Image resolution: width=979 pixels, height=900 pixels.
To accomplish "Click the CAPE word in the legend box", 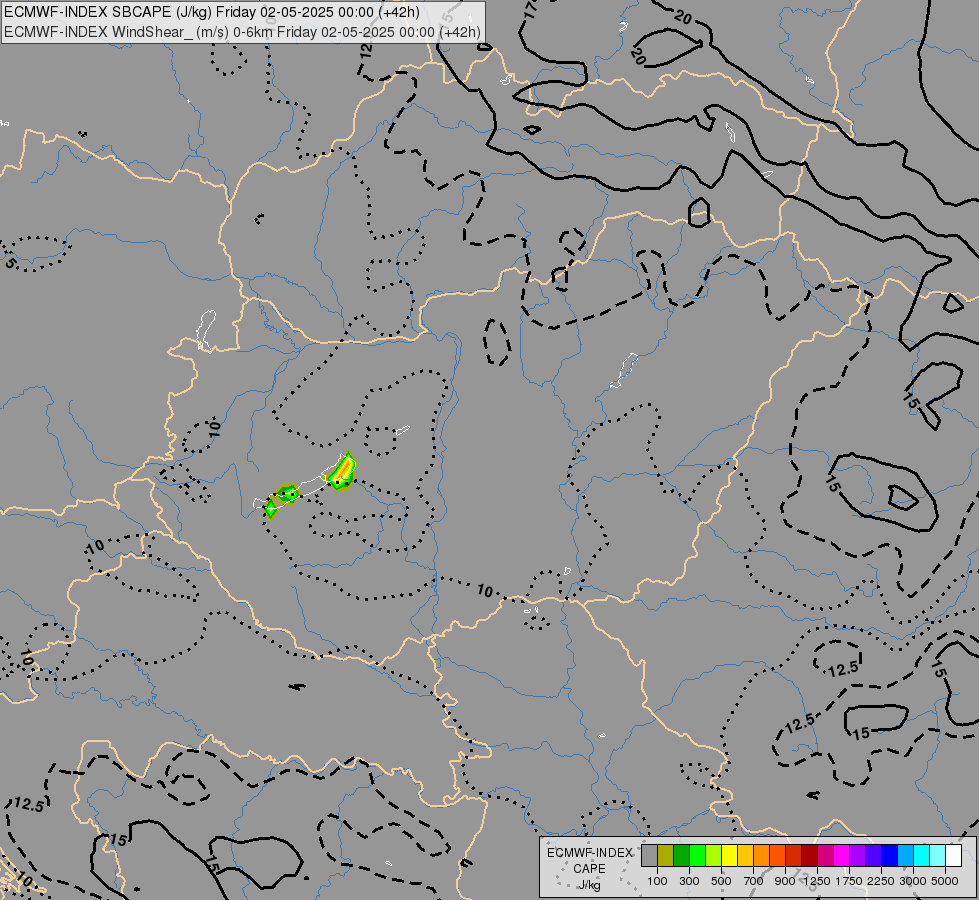I will tap(589, 869).
